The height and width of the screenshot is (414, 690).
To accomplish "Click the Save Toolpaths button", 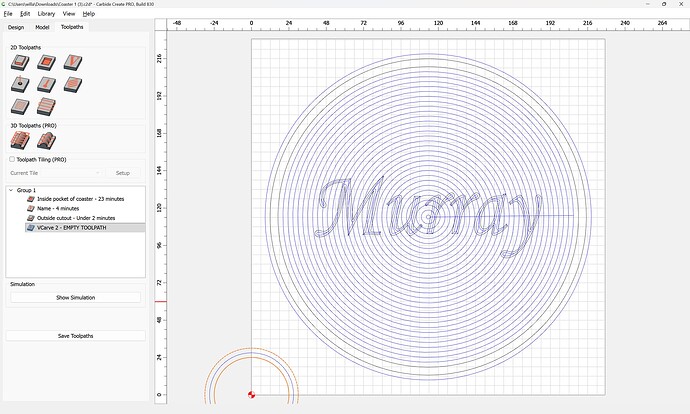I will click(x=76, y=336).
